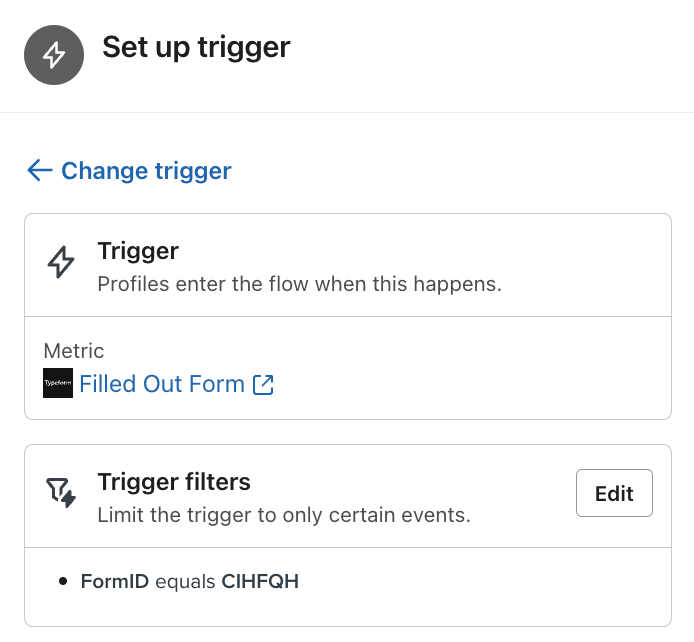The height and width of the screenshot is (642, 694).
Task: Click the Trigger card heading
Action: tap(138, 251)
